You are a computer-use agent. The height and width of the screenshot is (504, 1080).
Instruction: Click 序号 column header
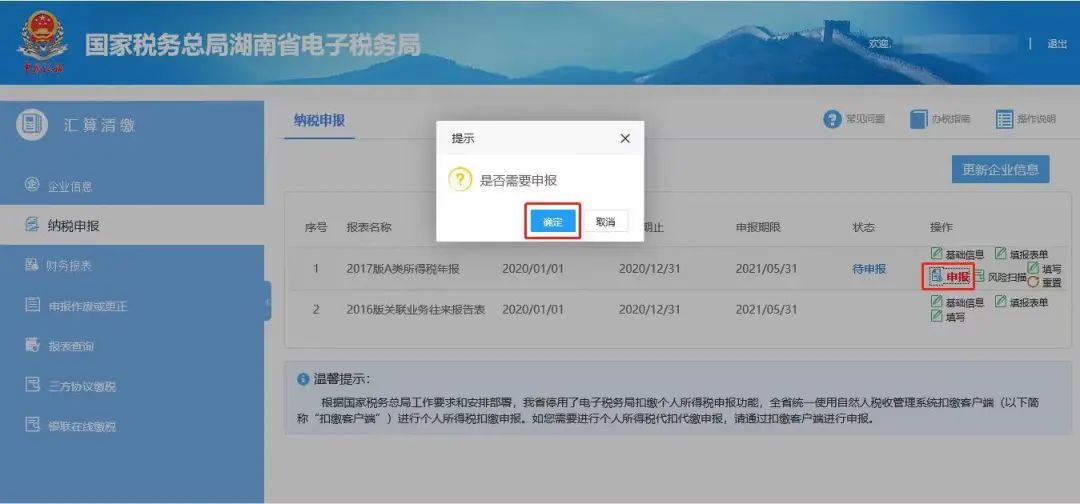coord(315,227)
